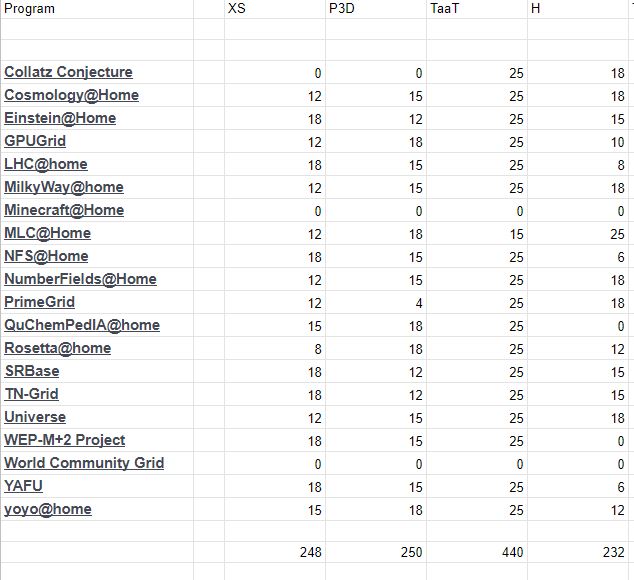Select the Program header cell
The height and width of the screenshot is (580, 634).
tap(30, 9)
